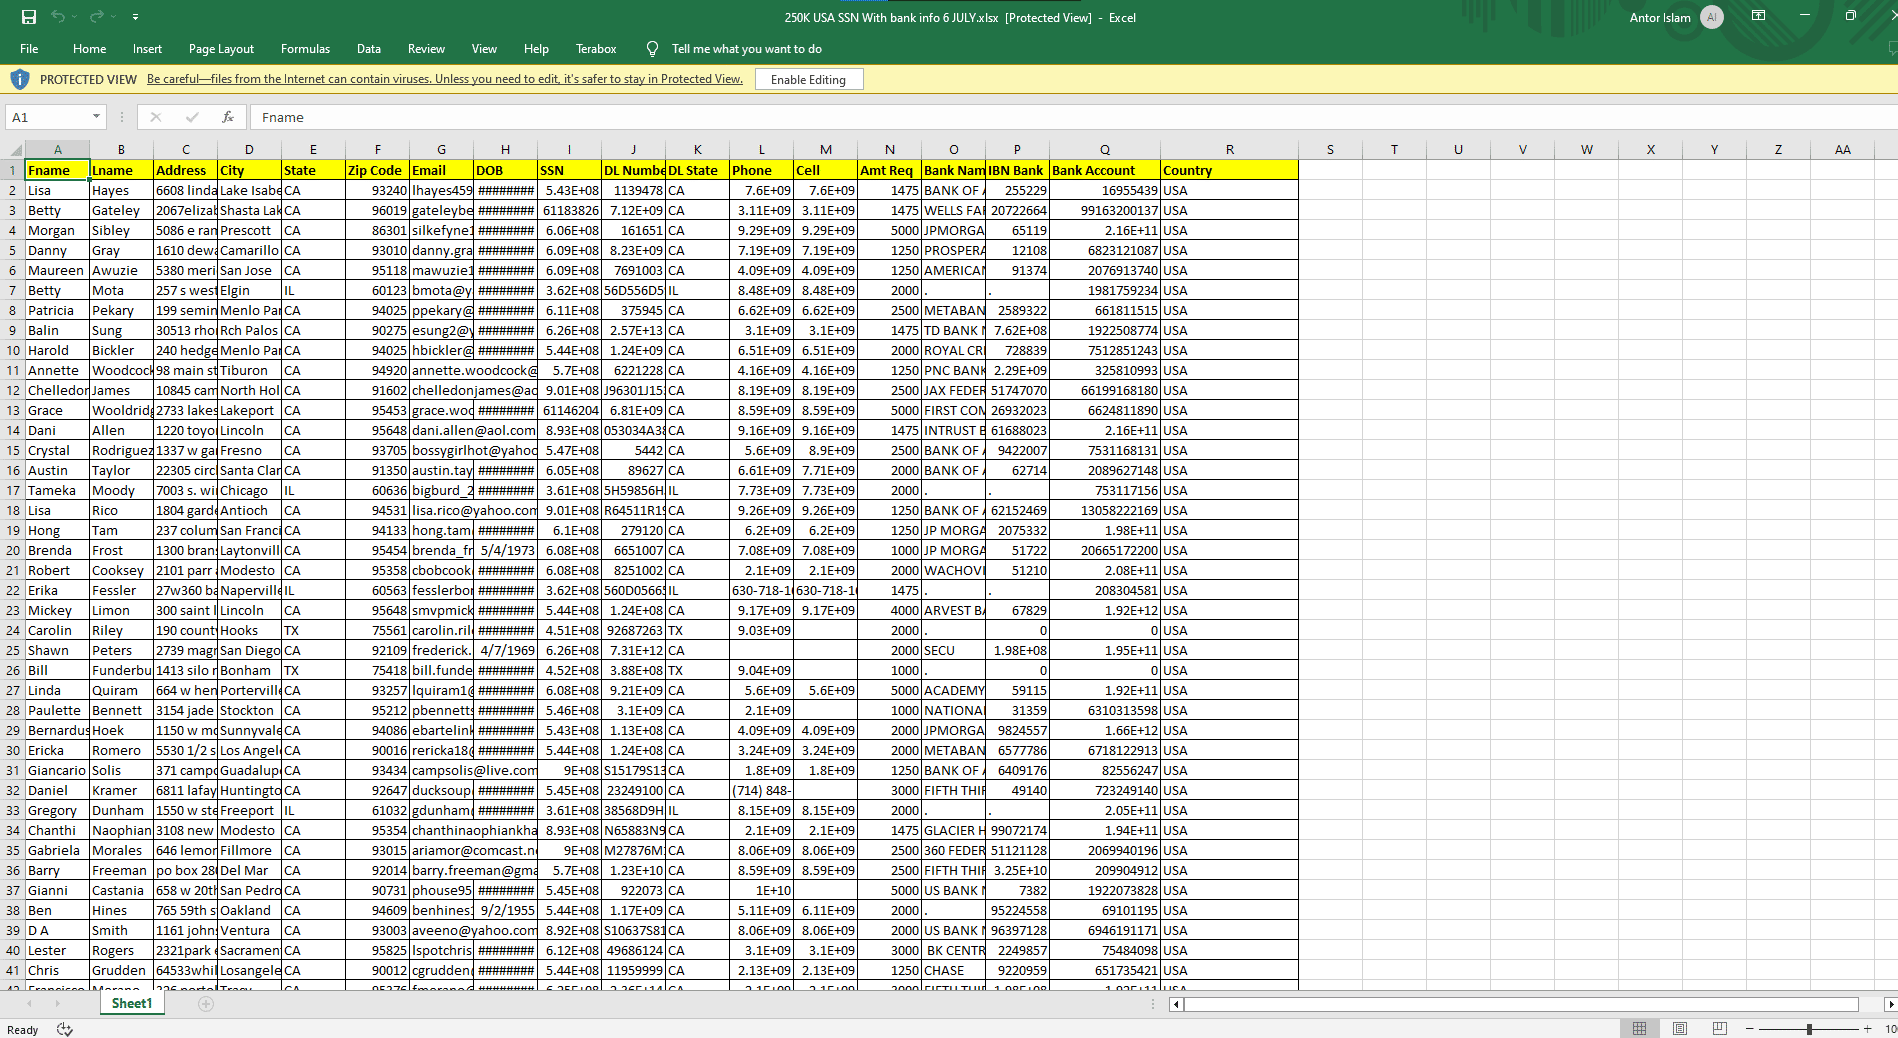Viewport: 1898px width, 1038px height.
Task: Switch to Page Break Preview in the status bar
Action: click(x=1720, y=1029)
